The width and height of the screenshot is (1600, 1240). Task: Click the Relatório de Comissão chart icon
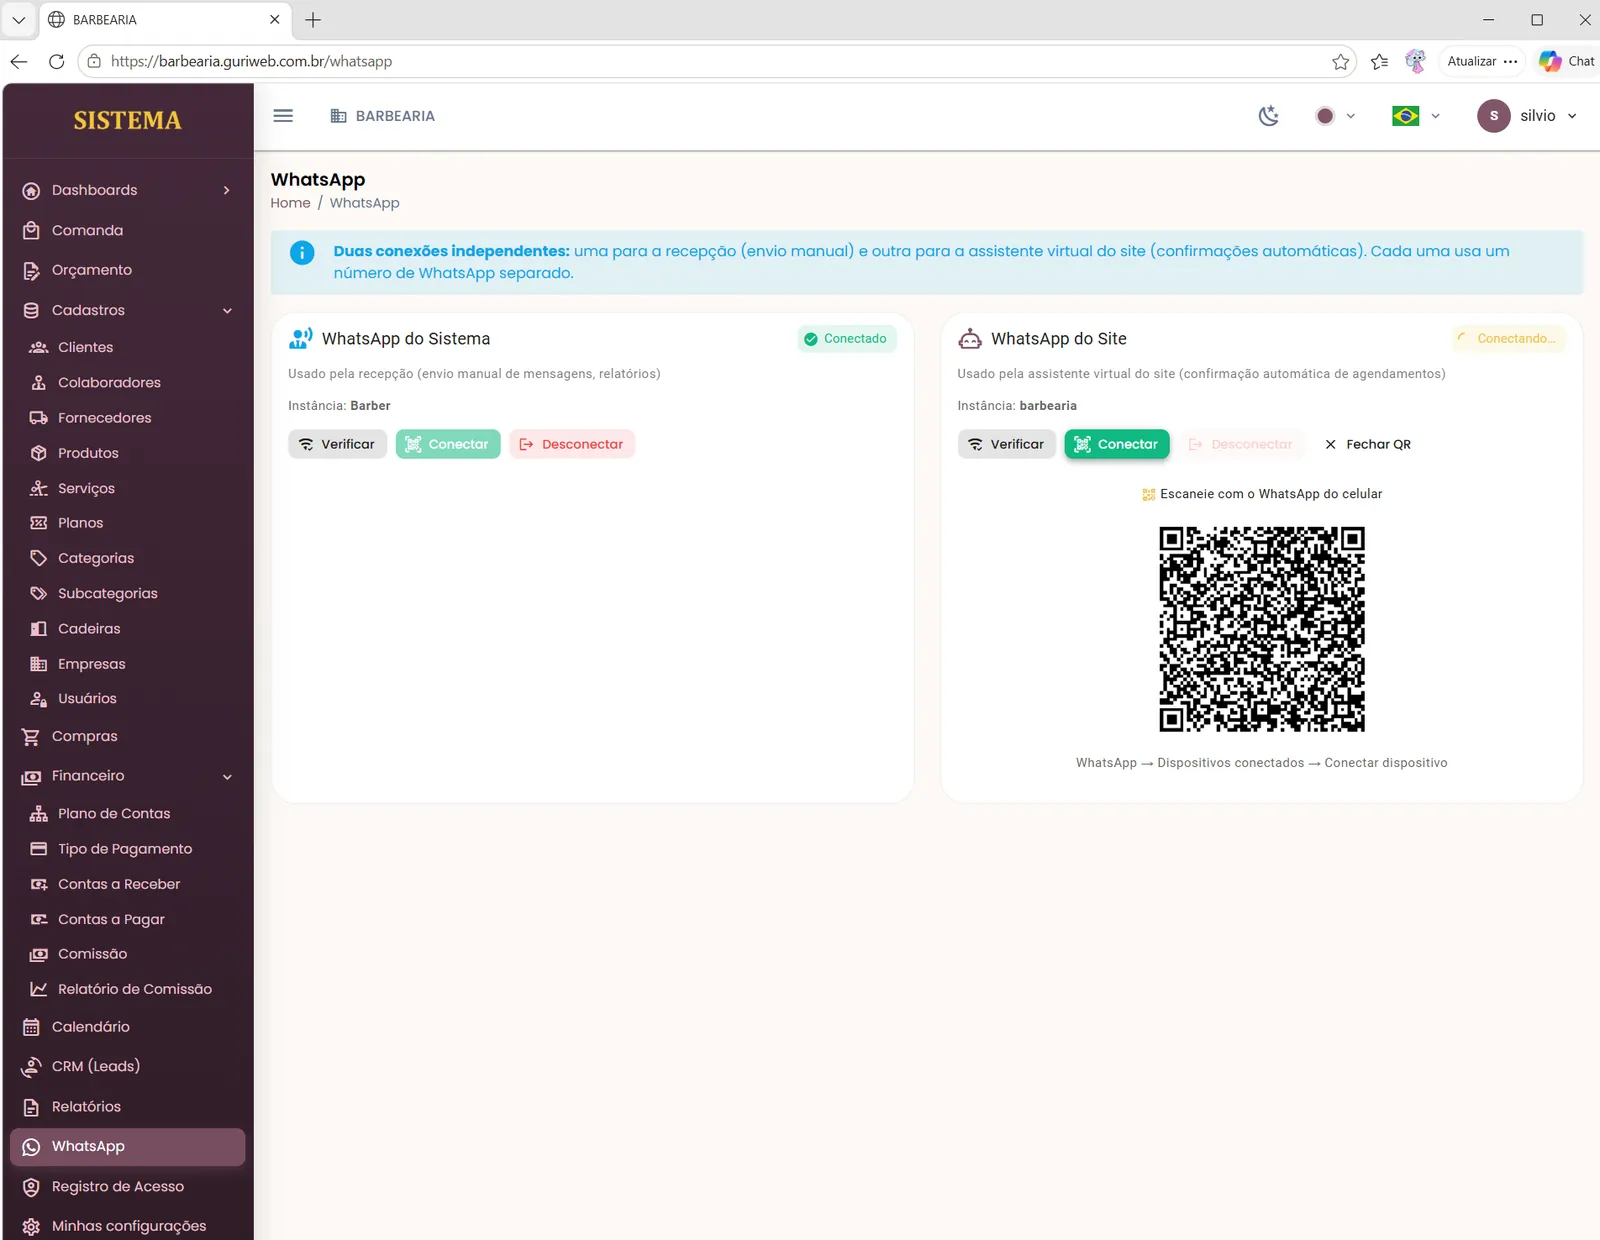(x=39, y=989)
